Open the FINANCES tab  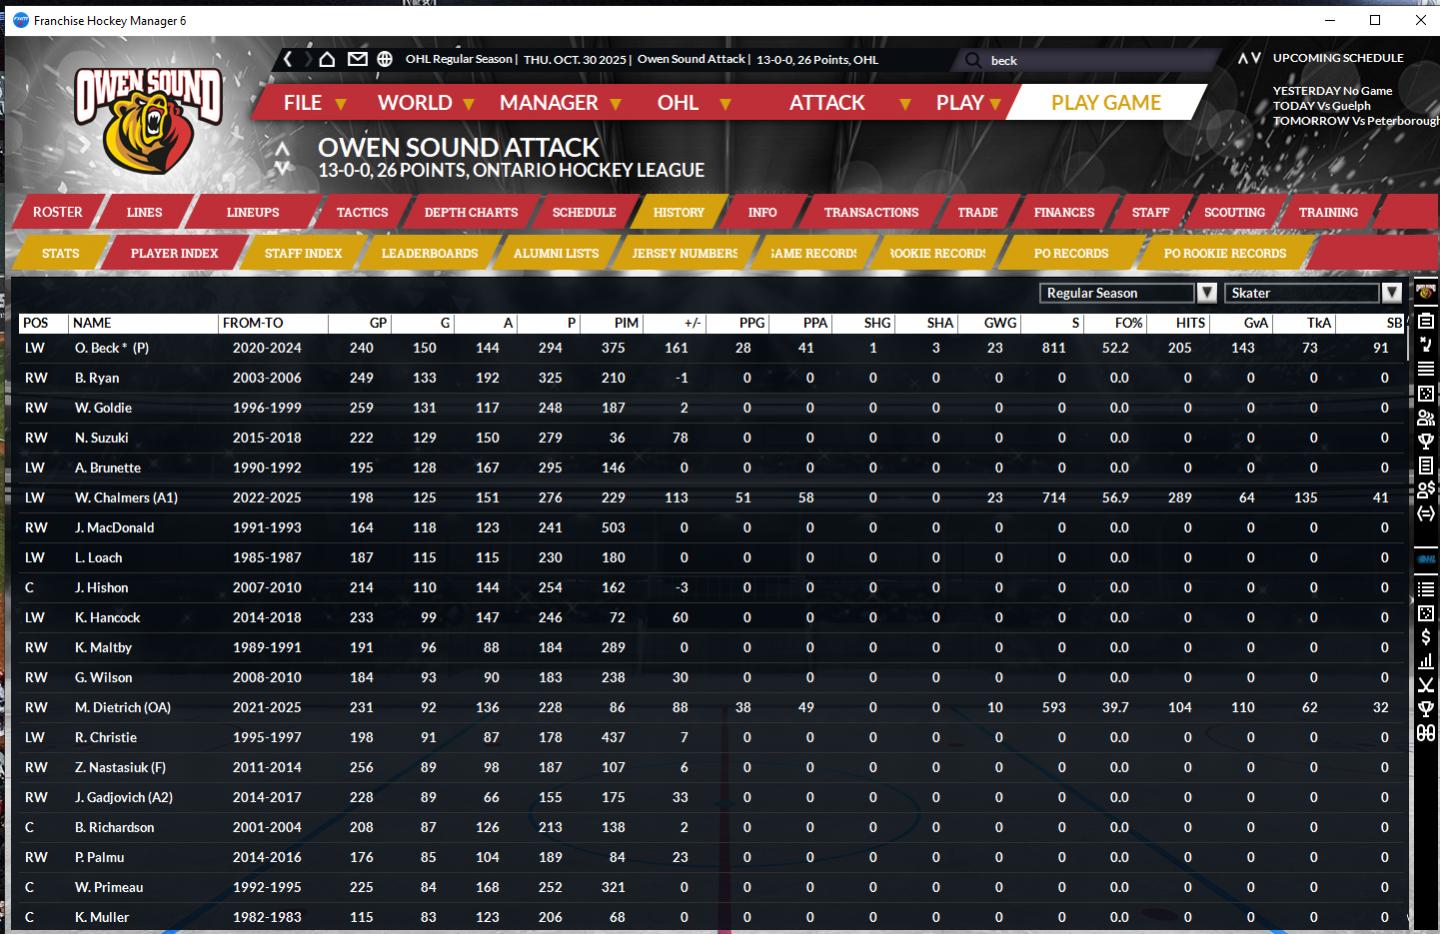tap(1064, 212)
